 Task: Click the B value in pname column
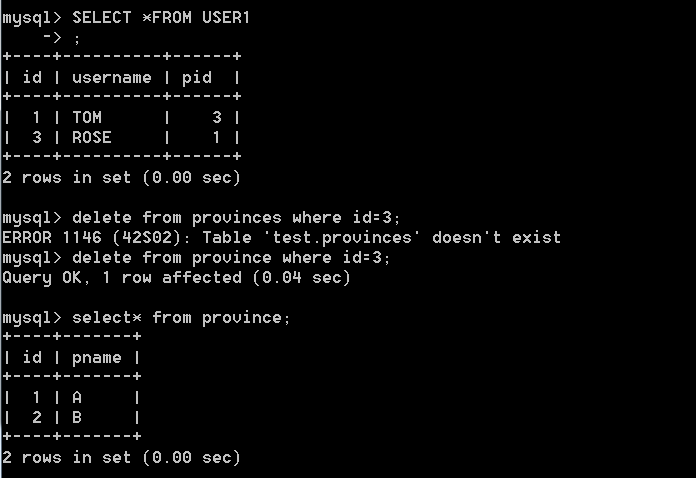(x=77, y=417)
